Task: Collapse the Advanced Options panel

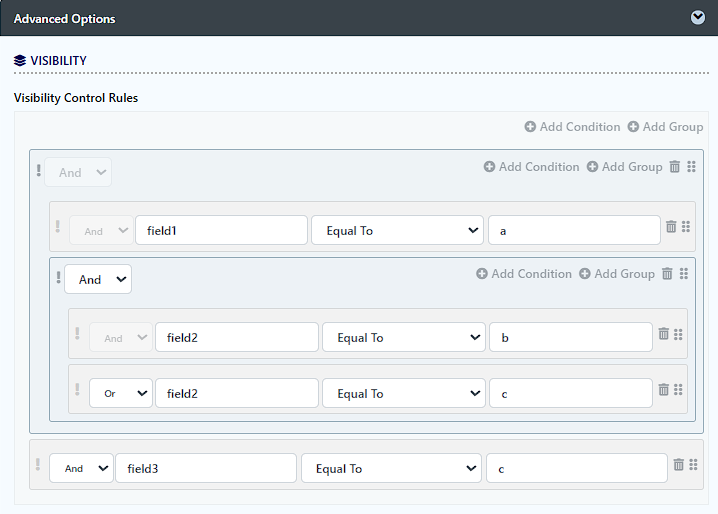Action: coord(698,18)
